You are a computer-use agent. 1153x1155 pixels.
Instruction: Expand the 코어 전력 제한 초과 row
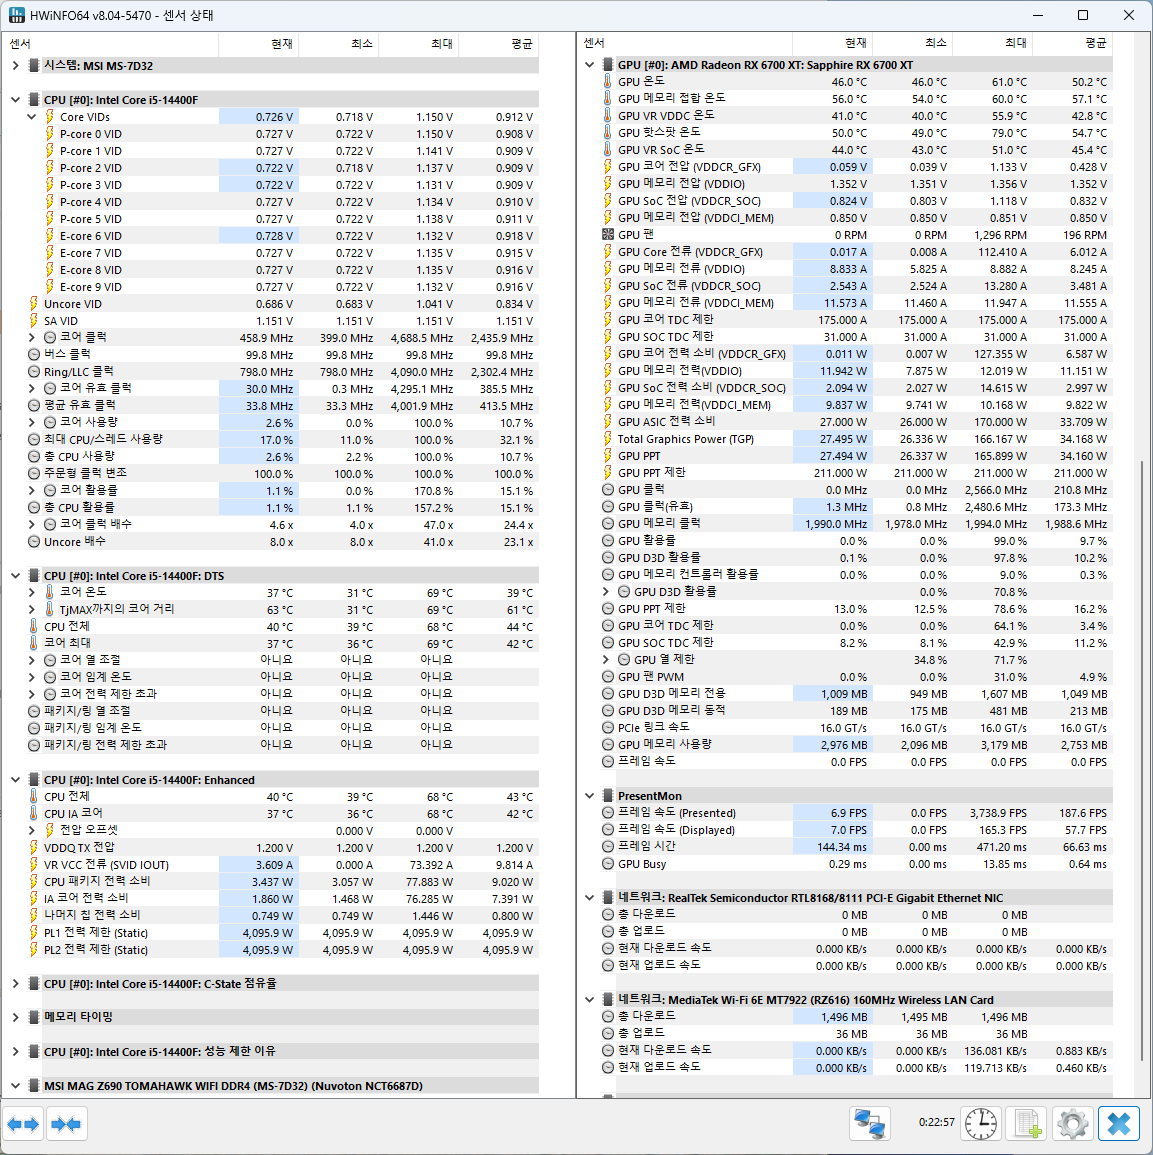(32, 694)
